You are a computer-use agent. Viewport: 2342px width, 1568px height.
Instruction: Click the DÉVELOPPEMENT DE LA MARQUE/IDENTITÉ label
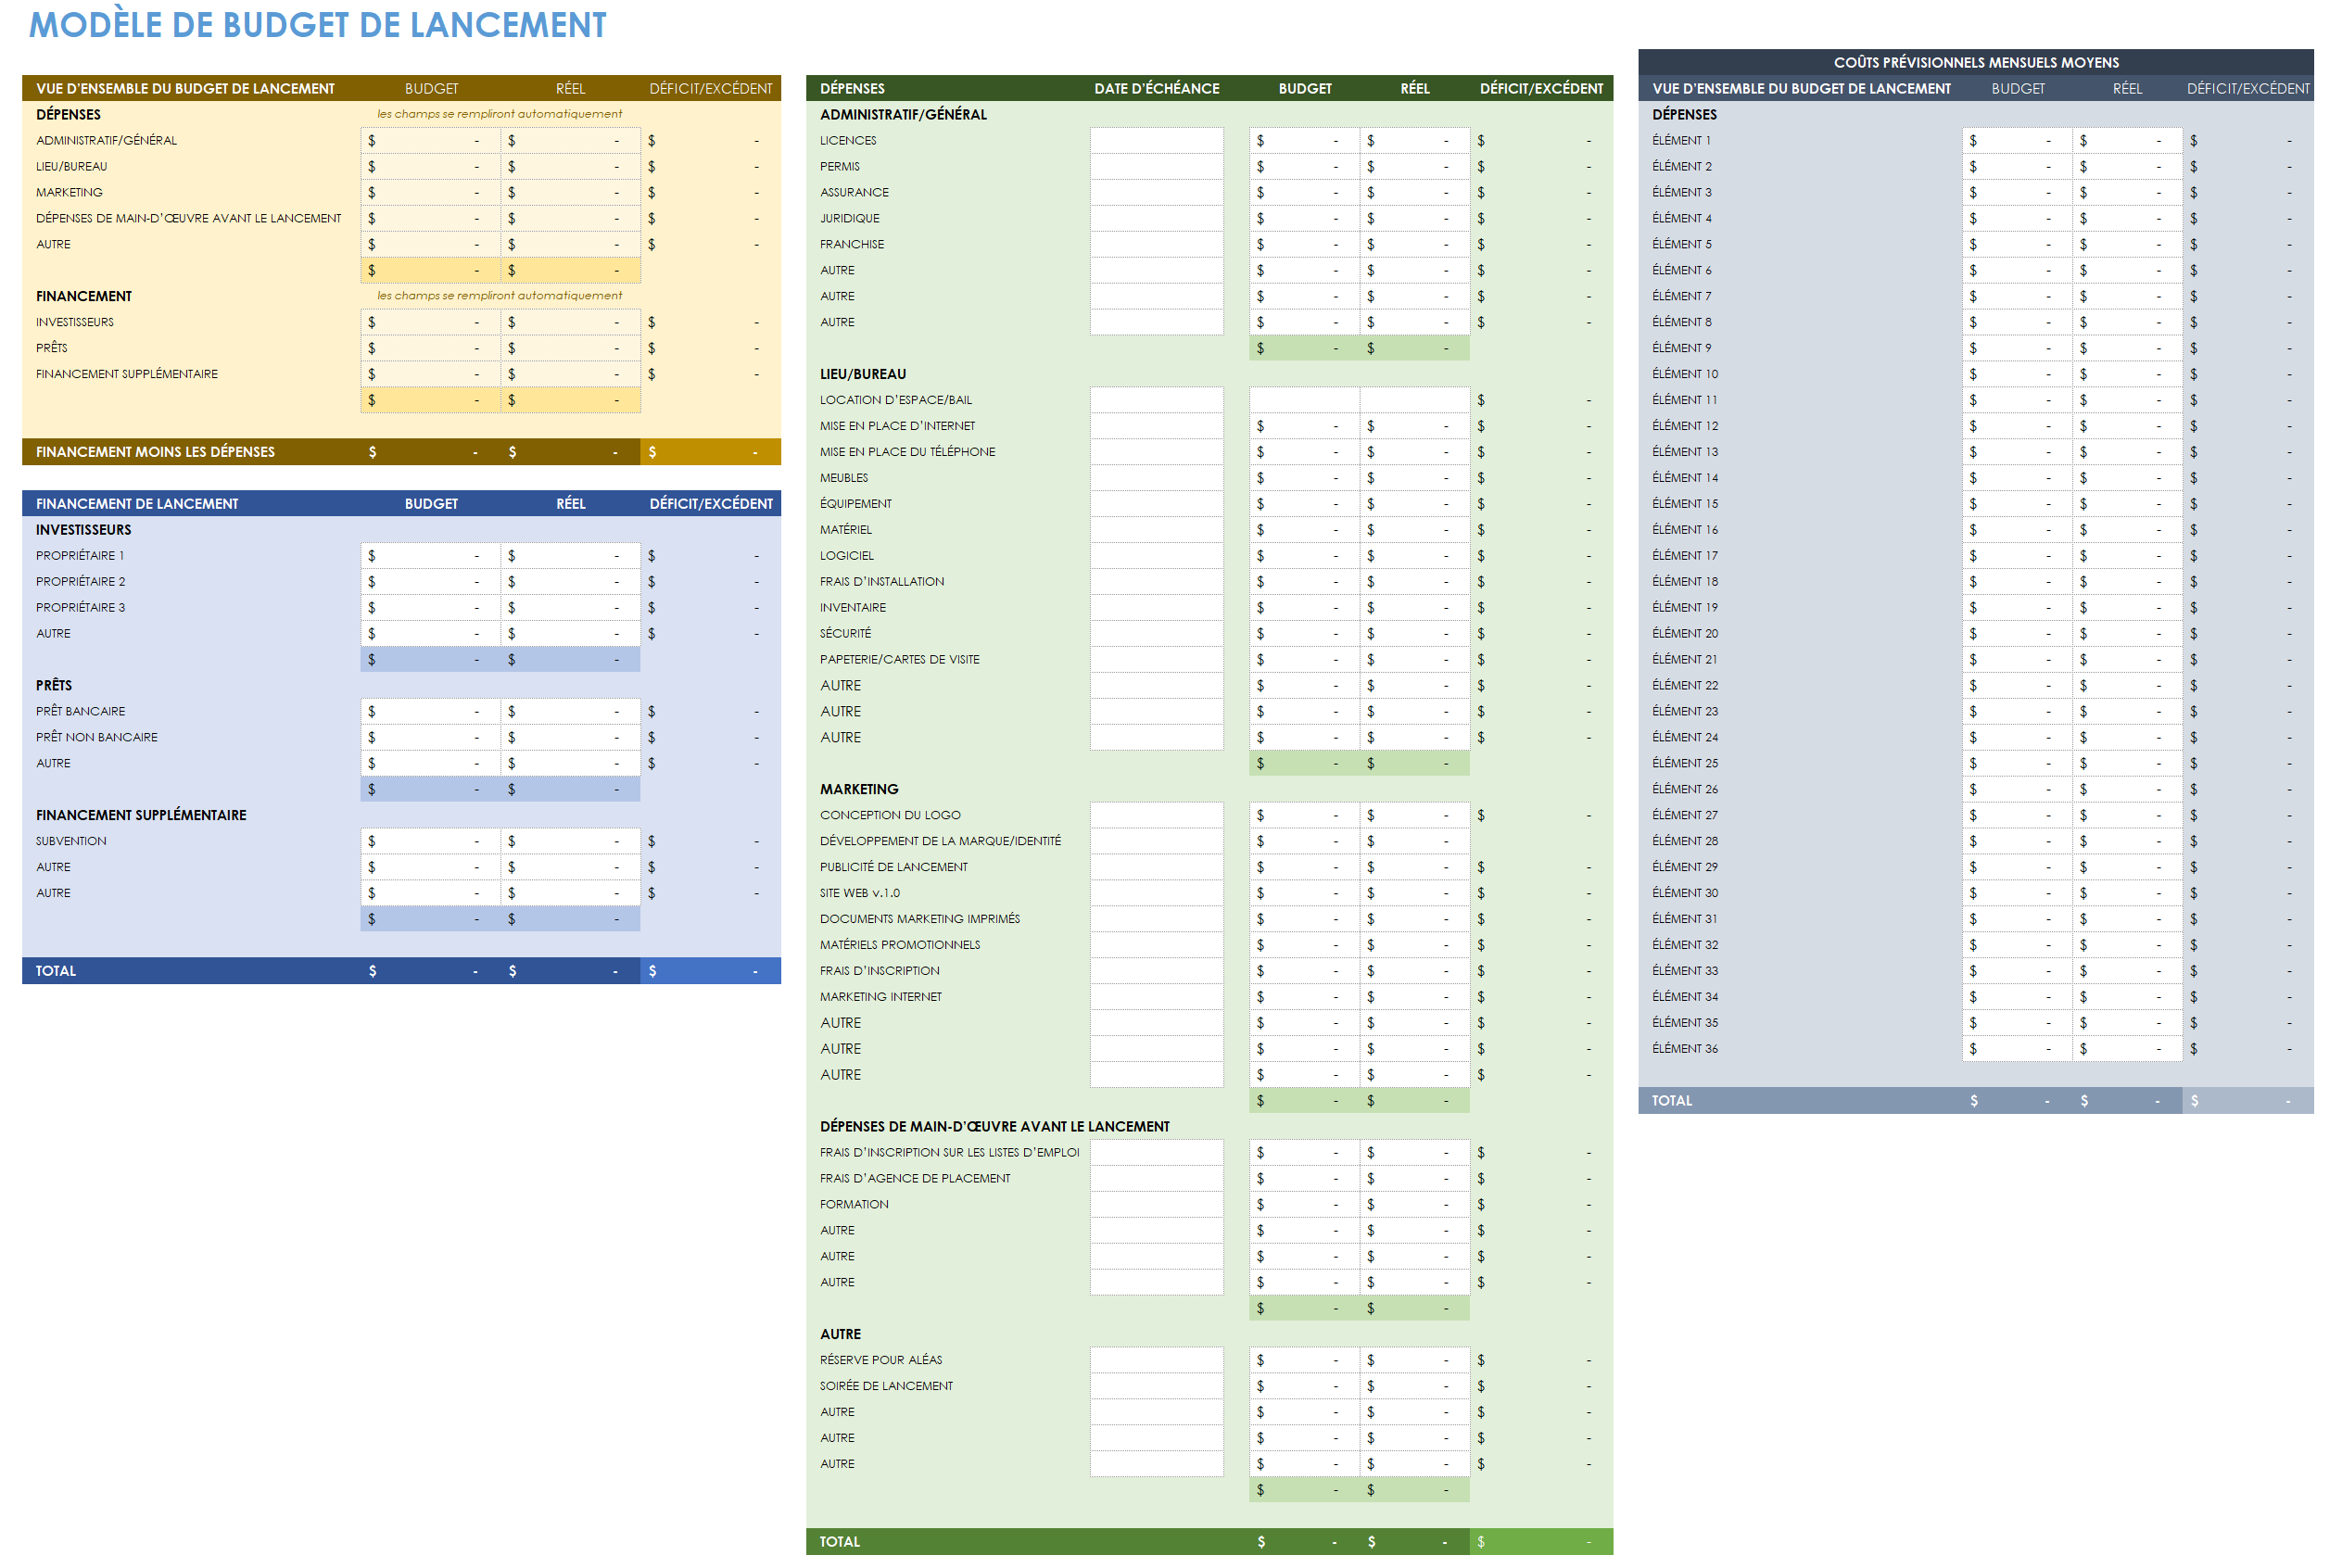coord(940,842)
